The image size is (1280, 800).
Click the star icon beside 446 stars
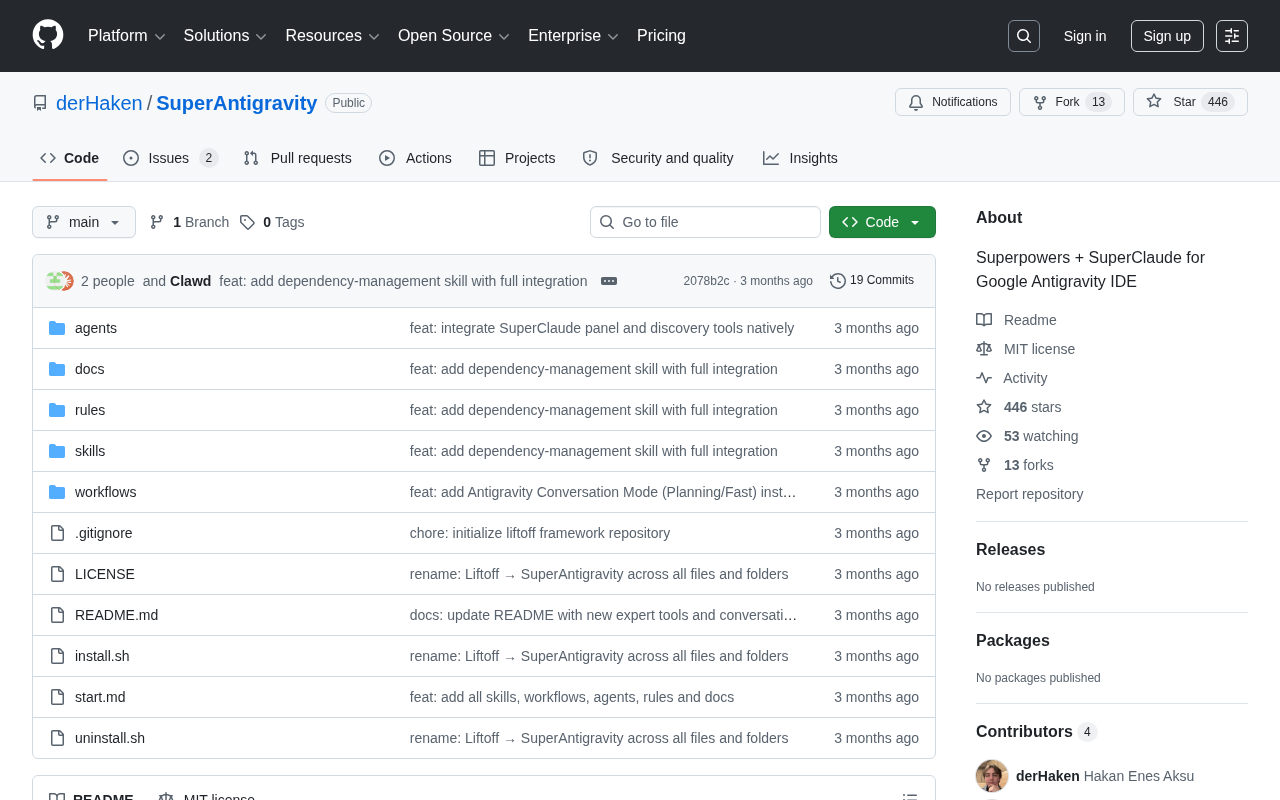pyautogui.click(x=984, y=407)
